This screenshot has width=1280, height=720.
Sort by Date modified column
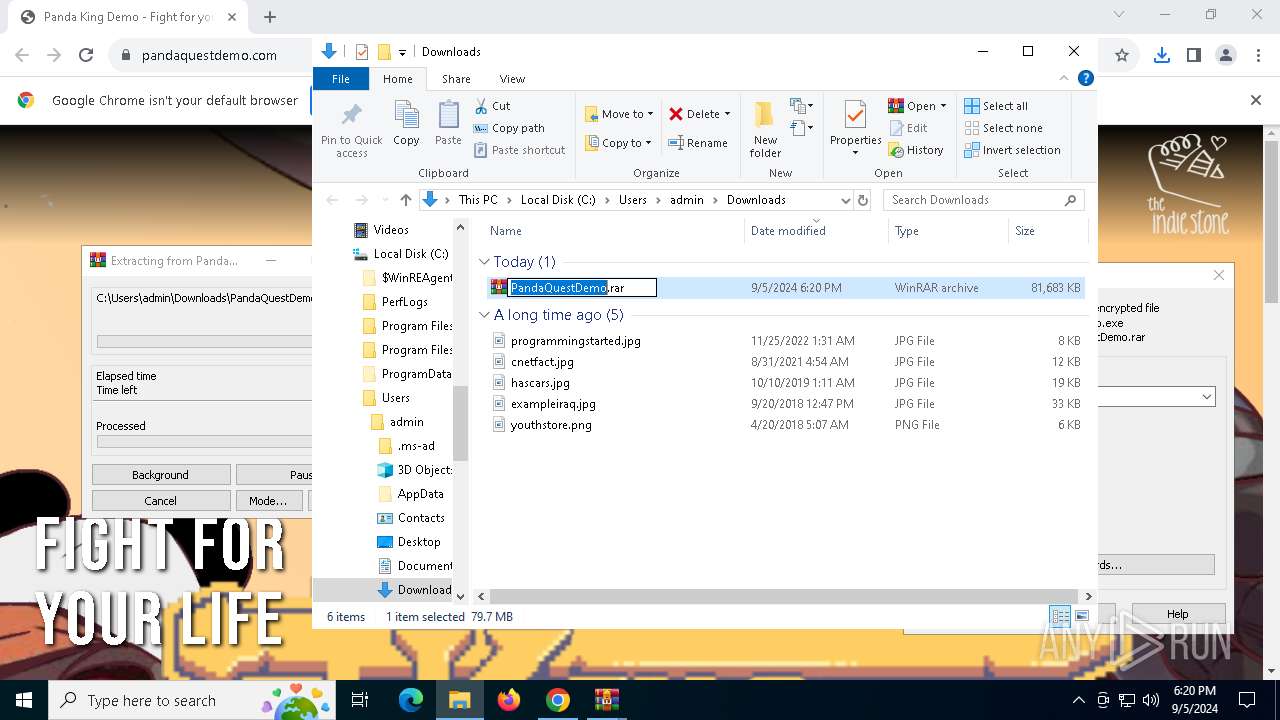click(x=816, y=231)
